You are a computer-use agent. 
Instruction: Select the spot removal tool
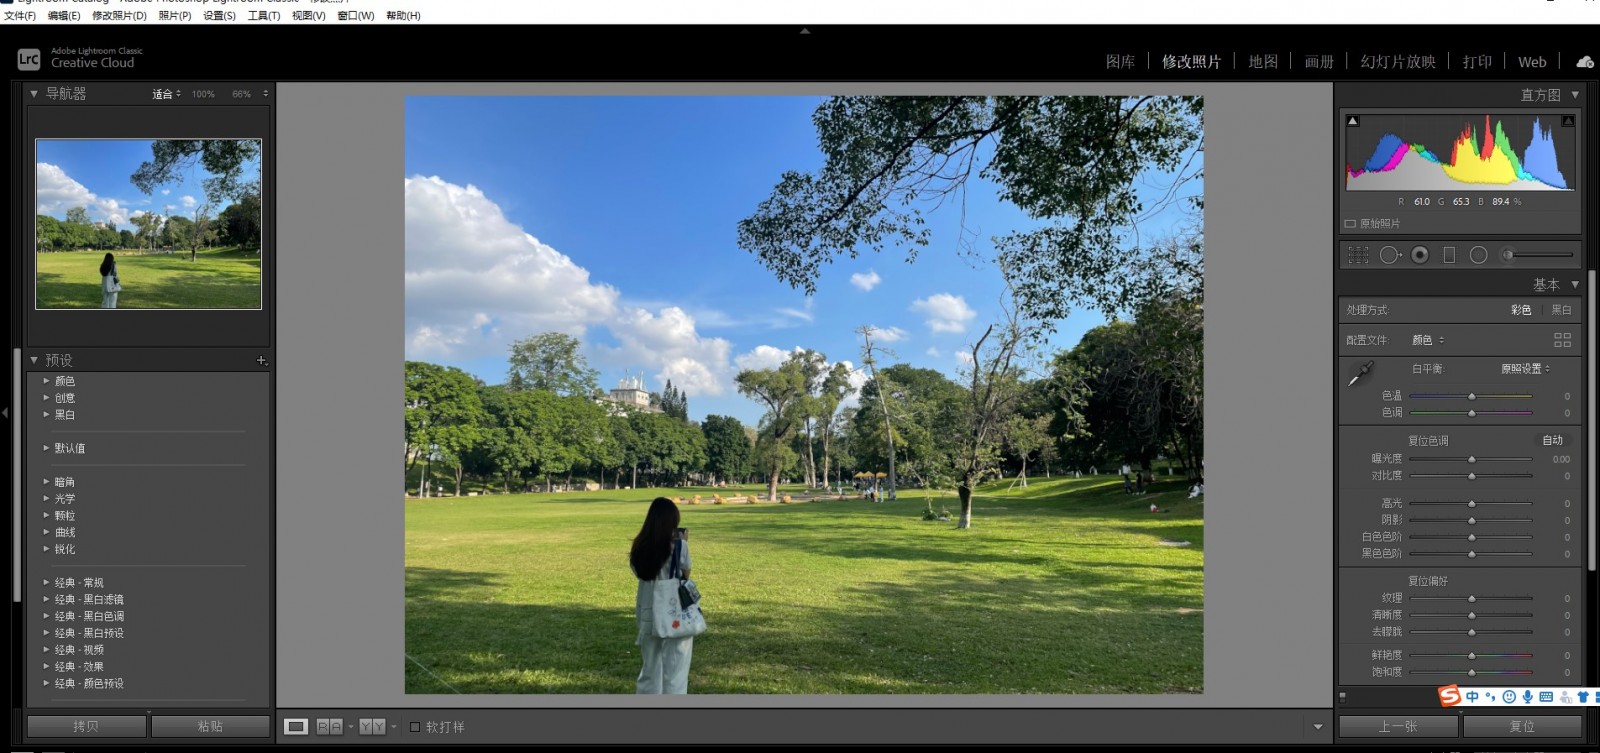point(1389,255)
